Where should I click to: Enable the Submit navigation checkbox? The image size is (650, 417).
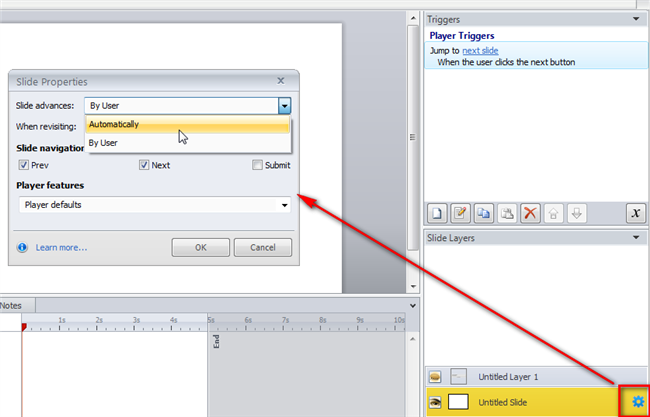pyautogui.click(x=257, y=165)
